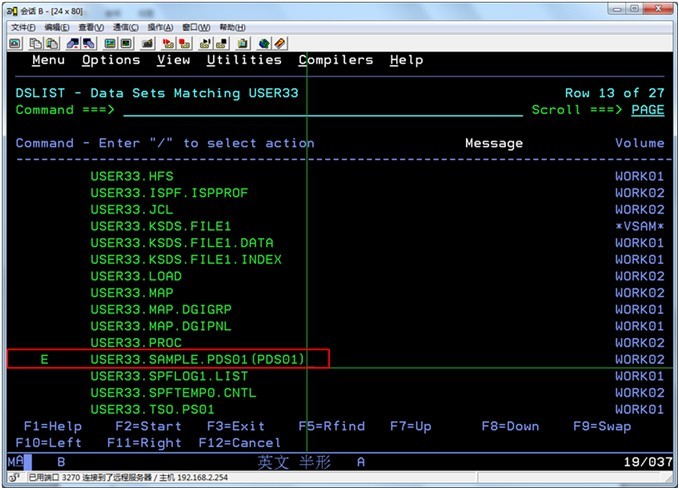Select Help in the ISPF action bar
The image size is (679, 489).
click(x=407, y=60)
